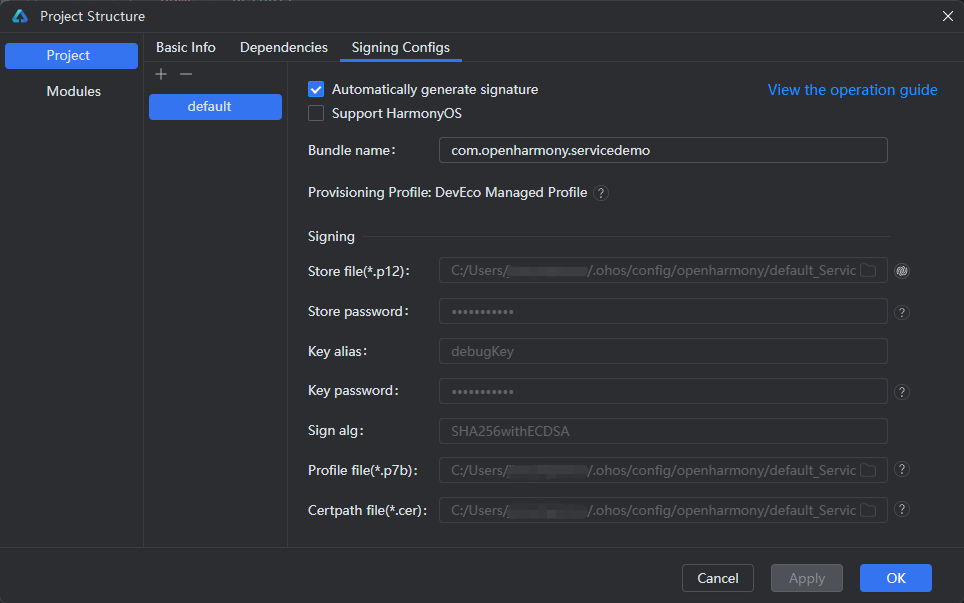
Task: Click the Provisioning Profile: DevEco Managed Profile text
Action: click(448, 192)
